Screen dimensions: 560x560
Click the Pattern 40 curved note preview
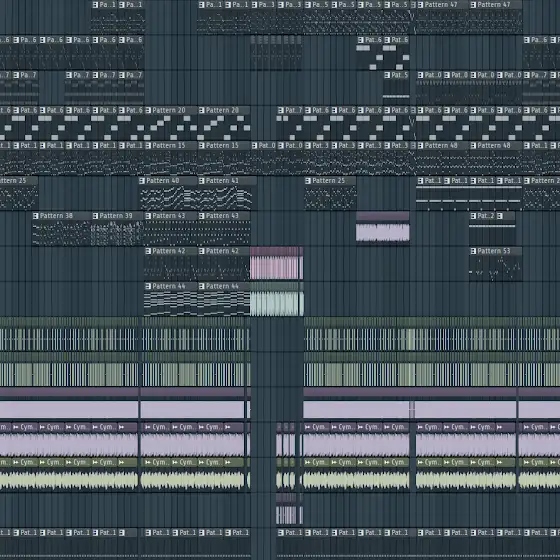[x=168, y=198]
